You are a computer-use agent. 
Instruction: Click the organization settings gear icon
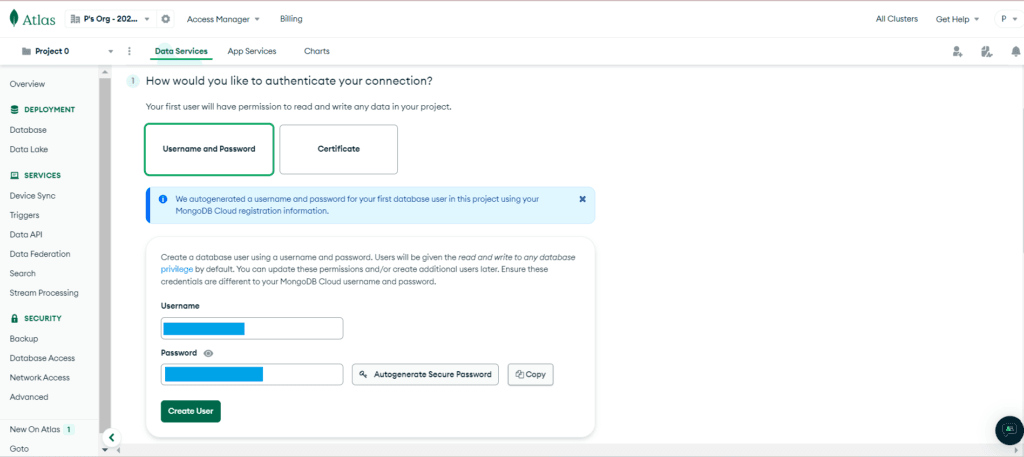(x=165, y=19)
